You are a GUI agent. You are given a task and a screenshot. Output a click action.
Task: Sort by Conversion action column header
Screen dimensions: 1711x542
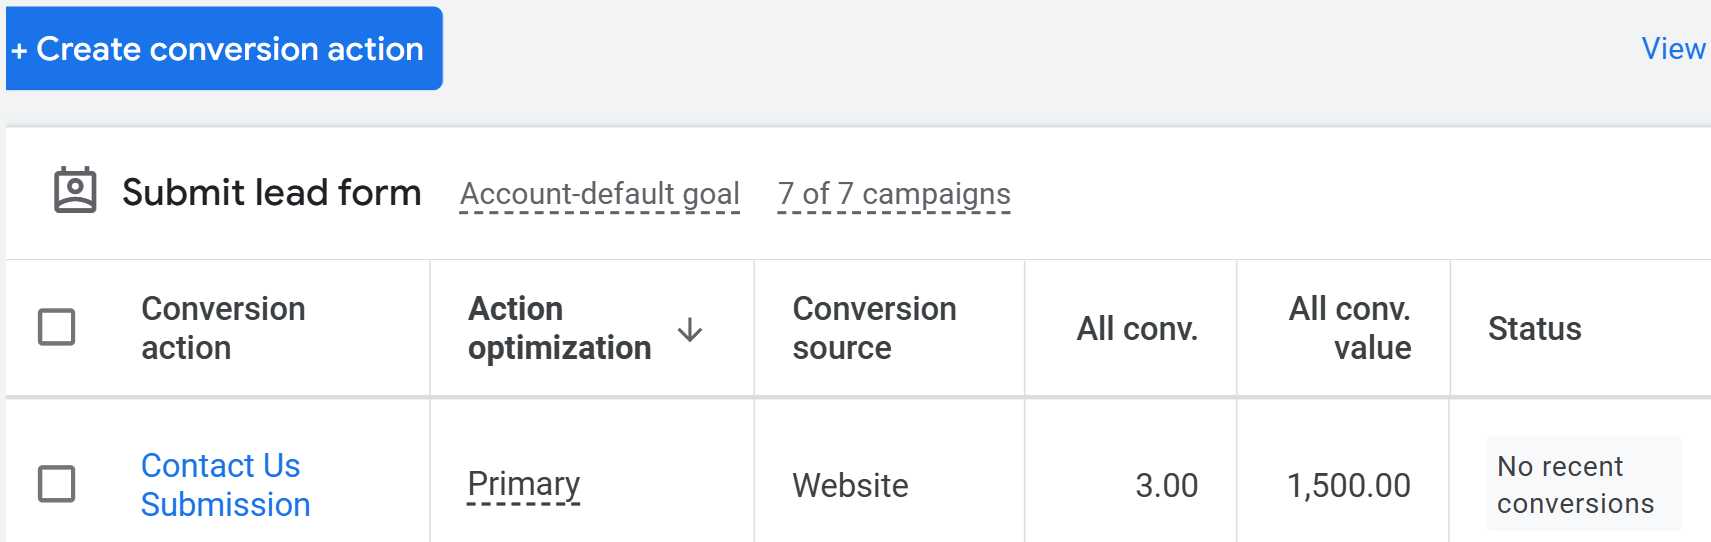[223, 328]
